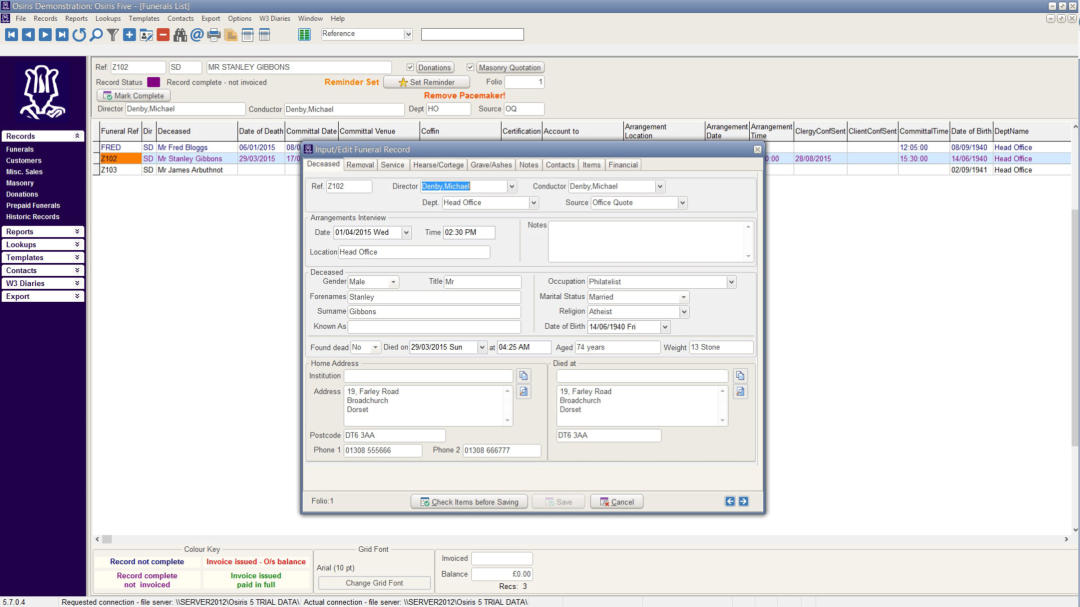Click the green grid icon in toolbar
The height and width of the screenshot is (607, 1080).
pyautogui.click(x=304, y=35)
